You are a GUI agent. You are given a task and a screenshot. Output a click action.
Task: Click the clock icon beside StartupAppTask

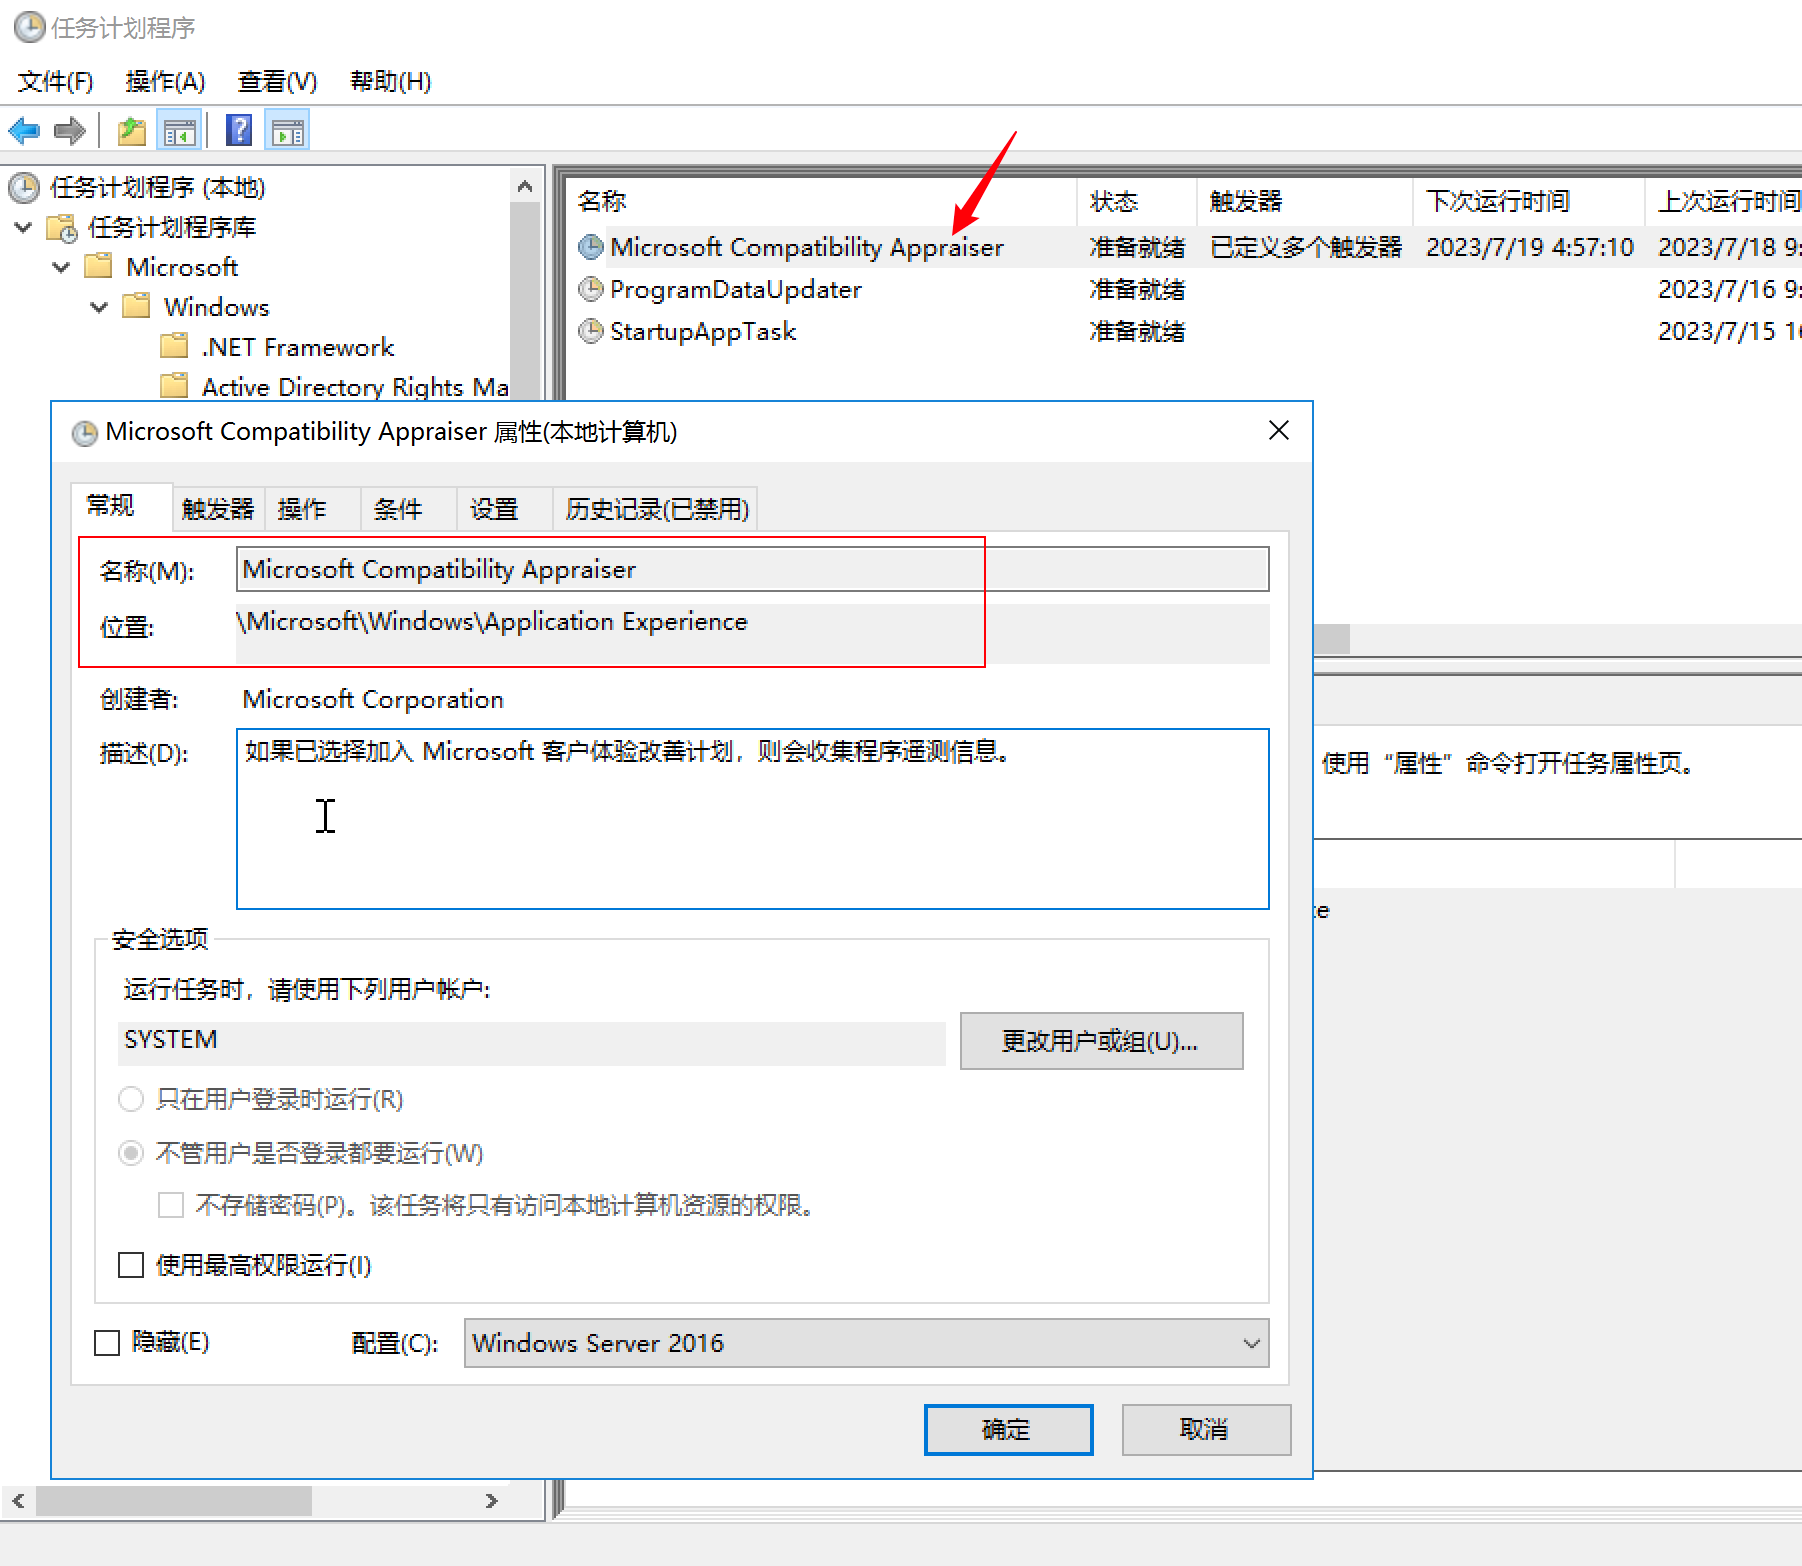589,331
